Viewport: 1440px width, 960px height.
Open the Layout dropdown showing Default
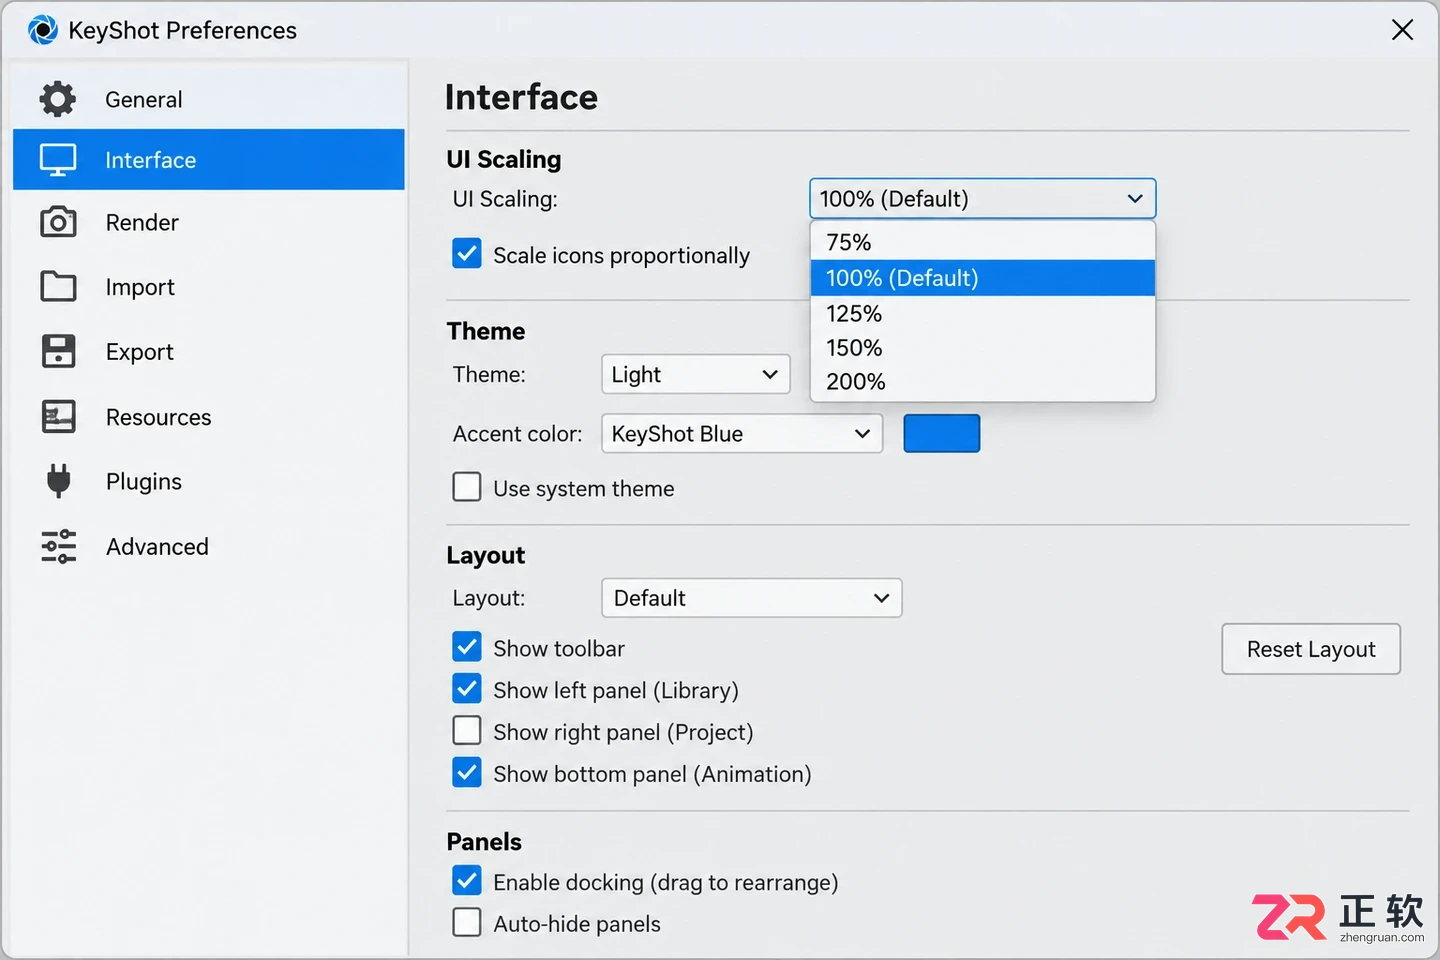pos(752,598)
